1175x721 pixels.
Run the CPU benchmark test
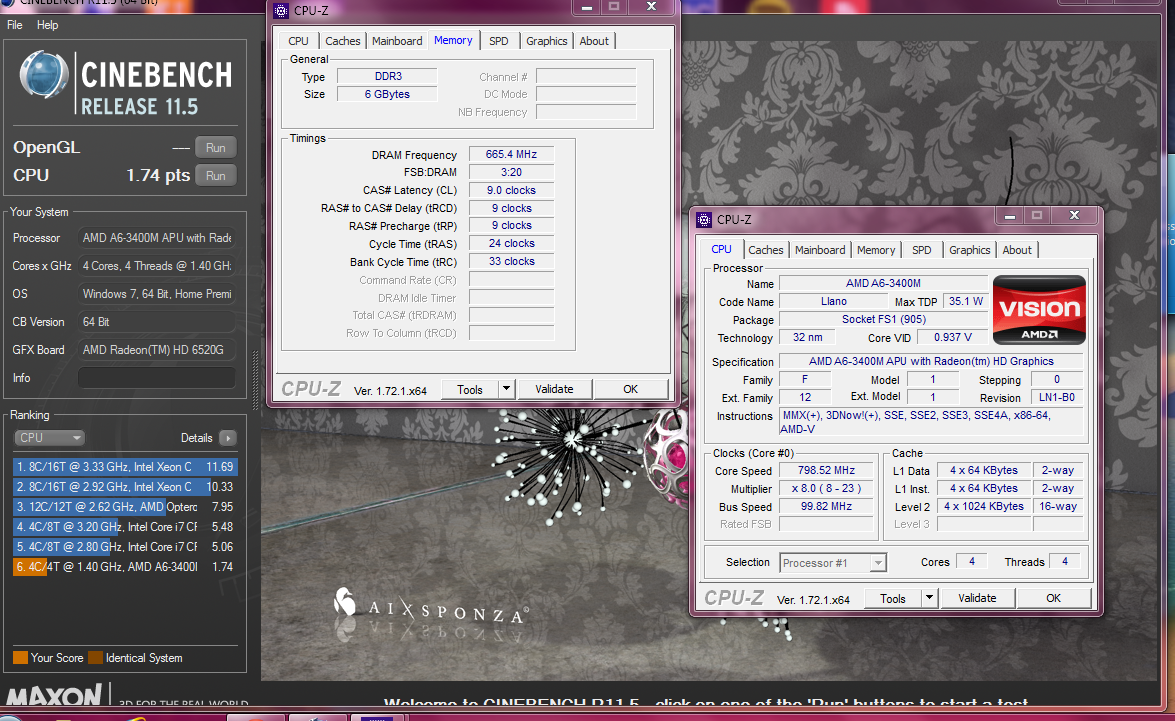pos(216,175)
